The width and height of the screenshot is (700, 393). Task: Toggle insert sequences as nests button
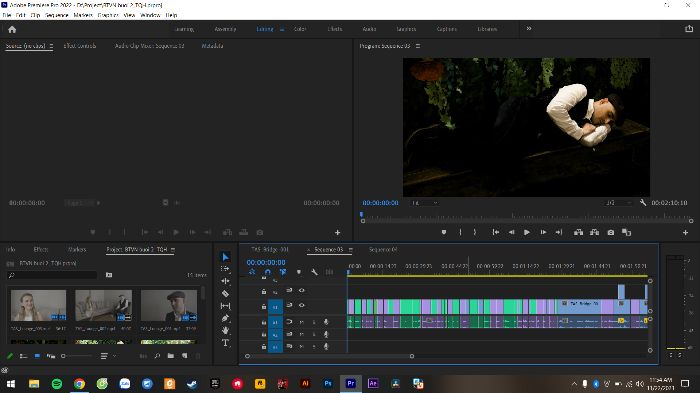(252, 272)
